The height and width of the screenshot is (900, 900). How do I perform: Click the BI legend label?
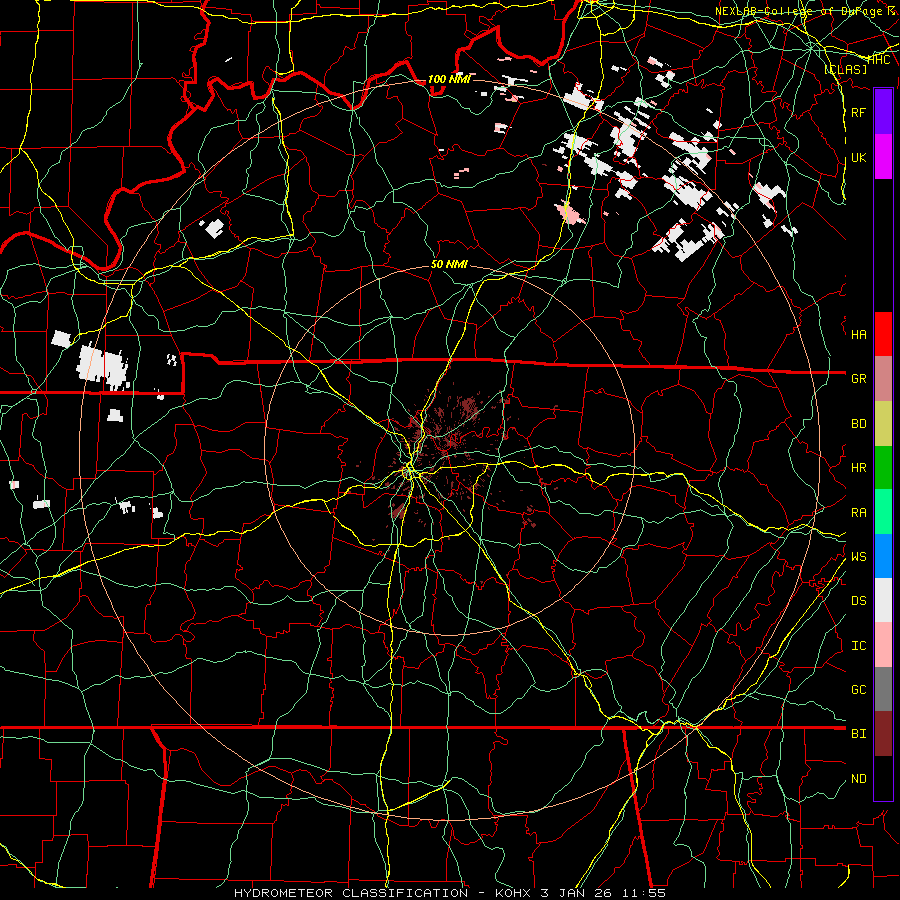(858, 734)
